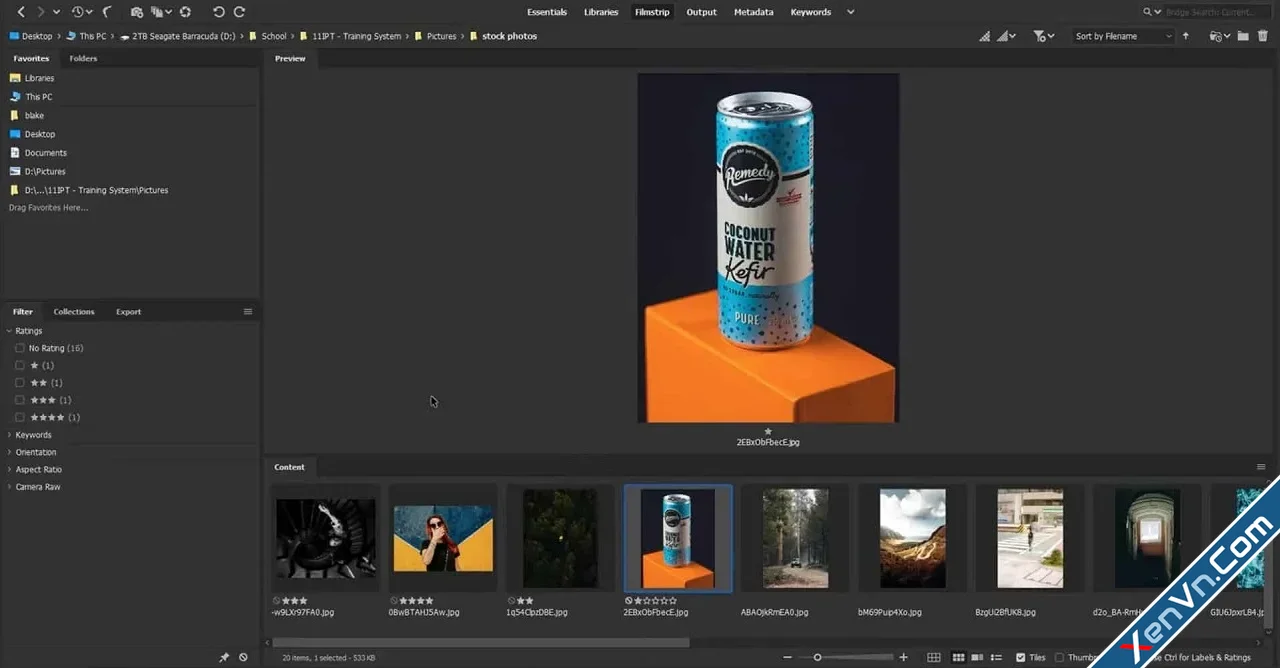Select thumbnail 0BwBTAHJ5Aw.jpg
Viewport: 1280px width, 668px height.
tap(443, 539)
